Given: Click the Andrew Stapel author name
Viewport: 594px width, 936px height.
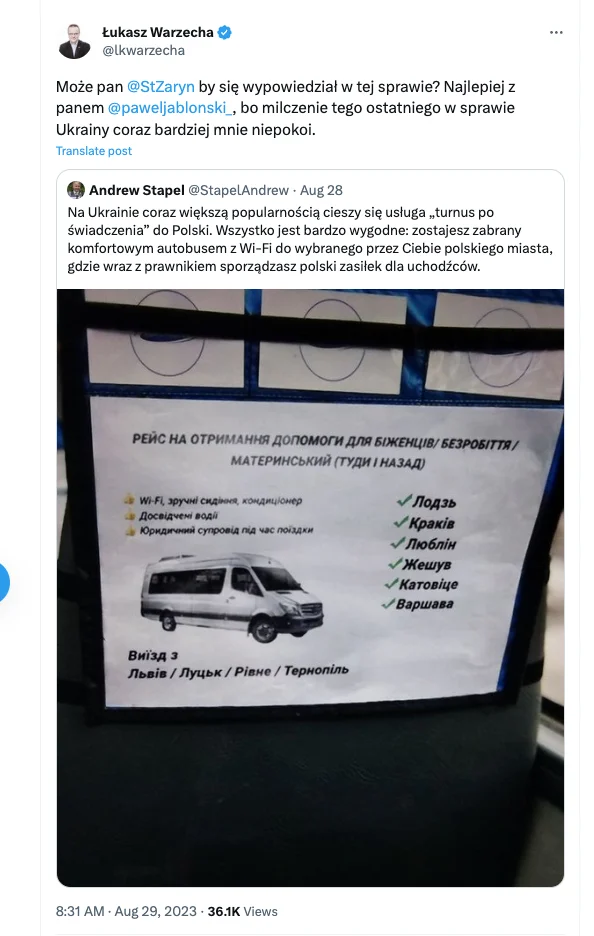Looking at the screenshot, I should pyautogui.click(x=137, y=190).
